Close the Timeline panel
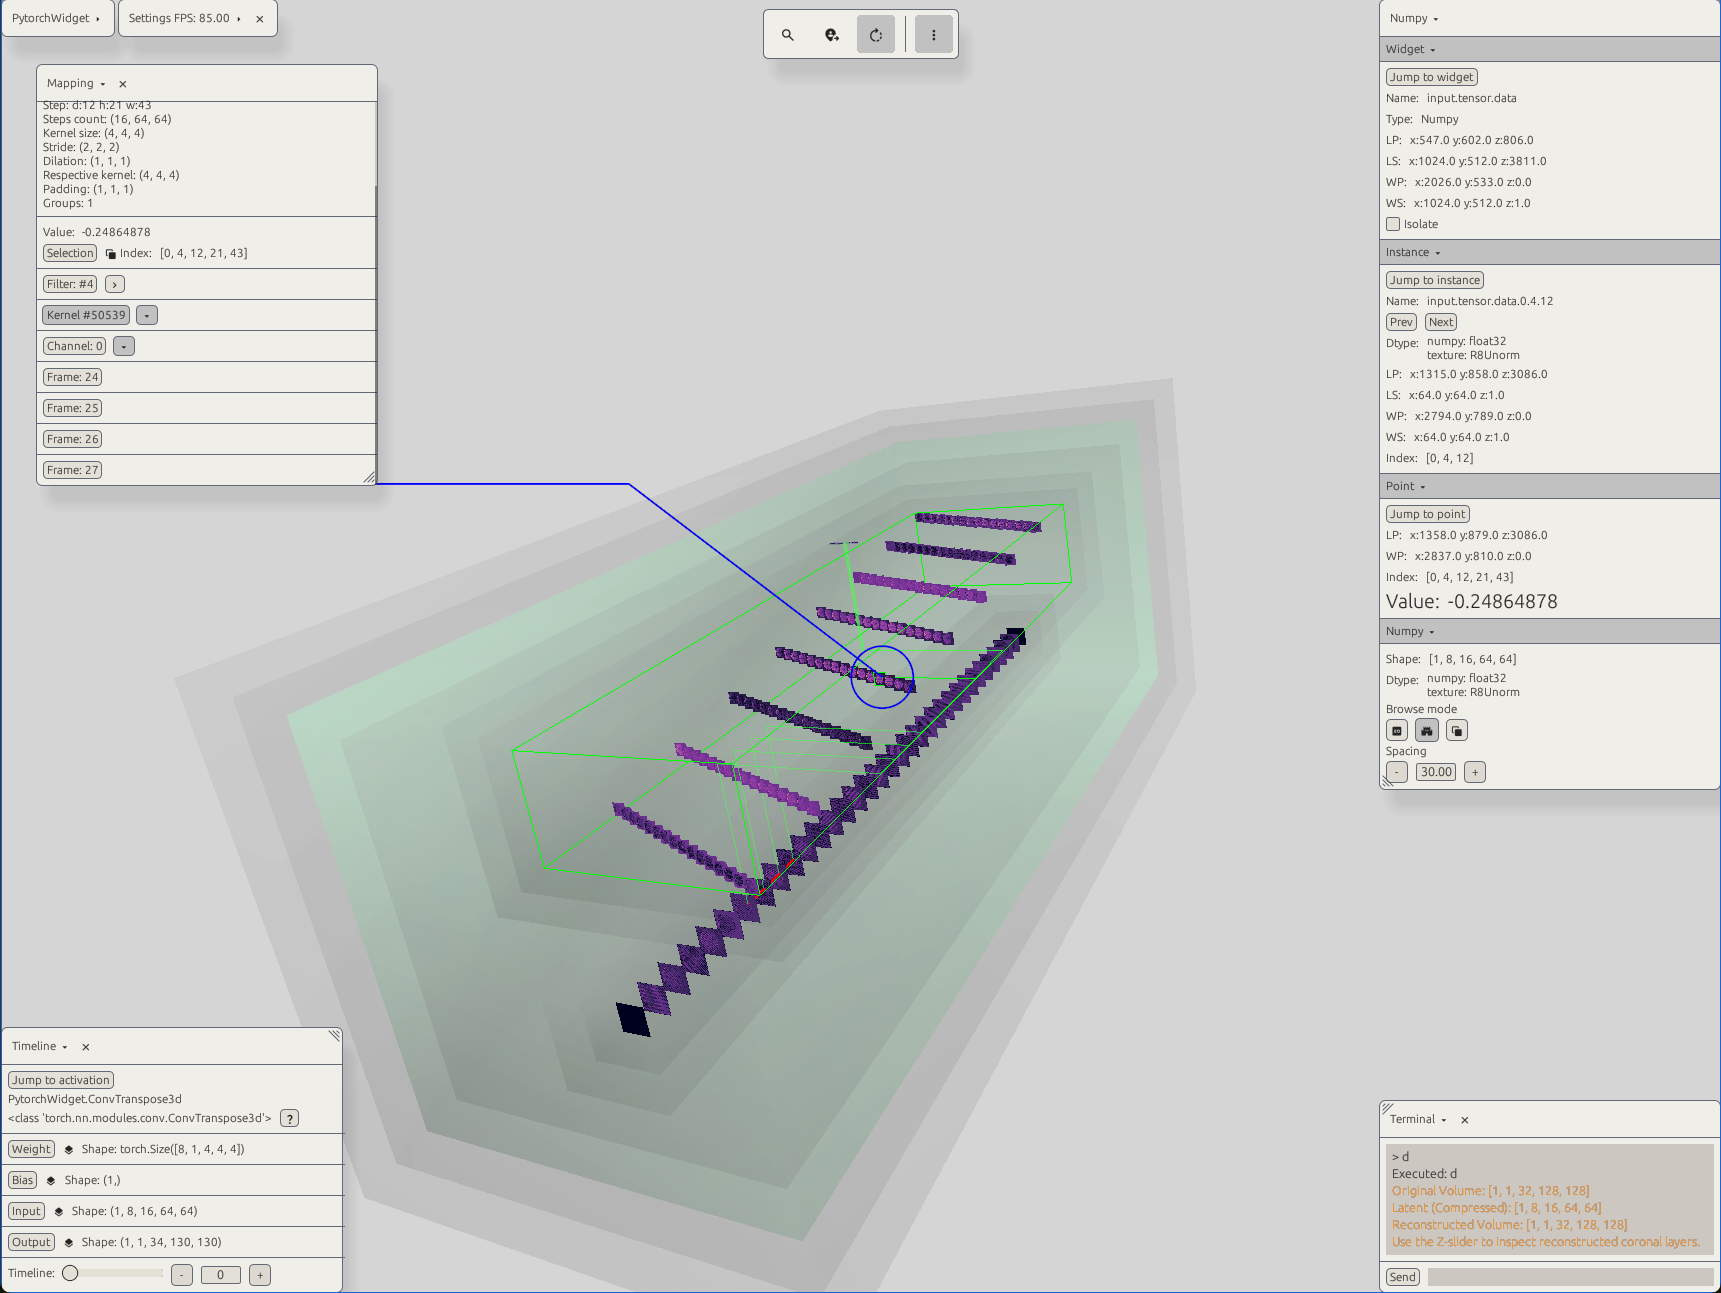 click(x=86, y=1047)
